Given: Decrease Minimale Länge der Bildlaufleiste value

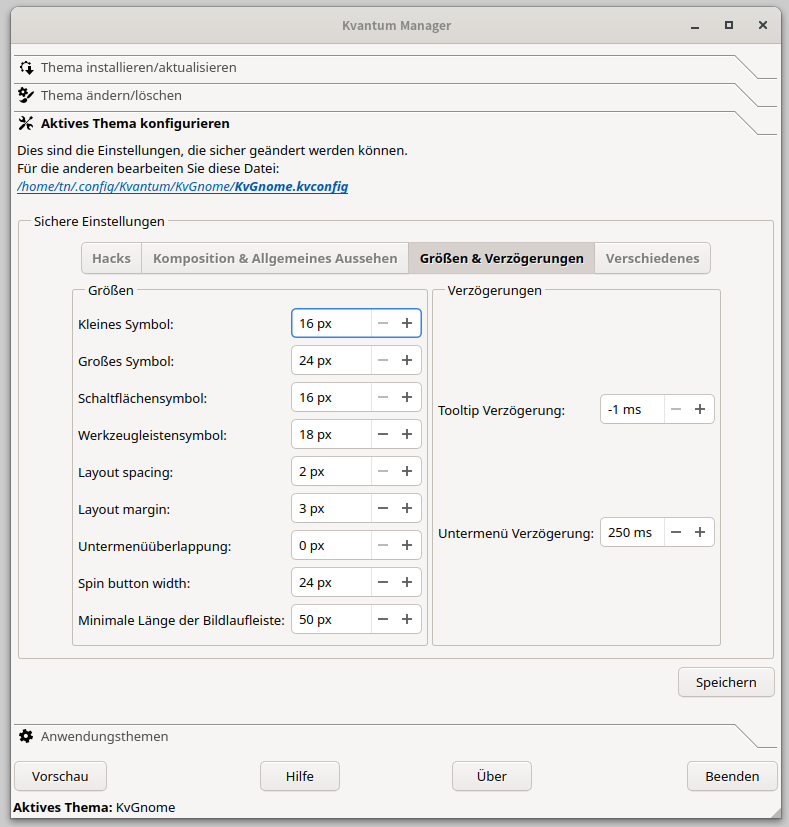Looking at the screenshot, I should coord(383,619).
